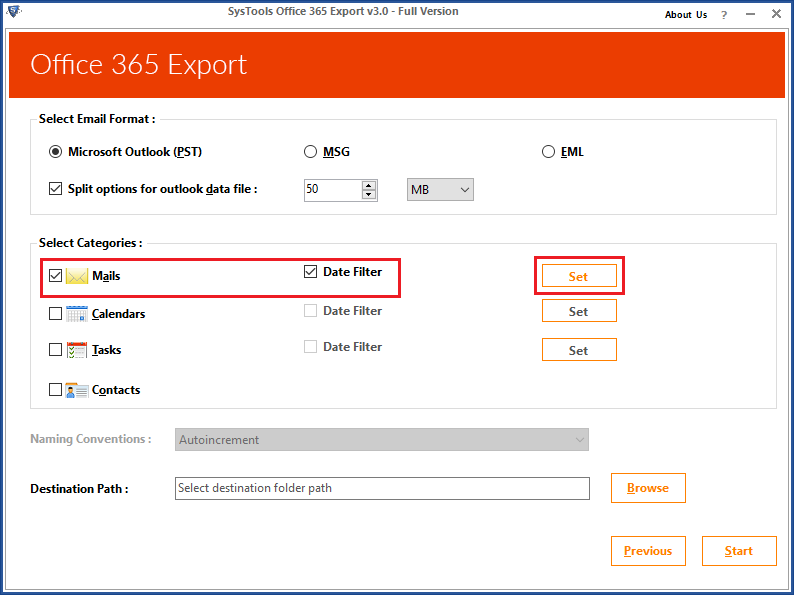The height and width of the screenshot is (595, 794).
Task: Click the Office 365 Export banner heading
Action: point(138,65)
